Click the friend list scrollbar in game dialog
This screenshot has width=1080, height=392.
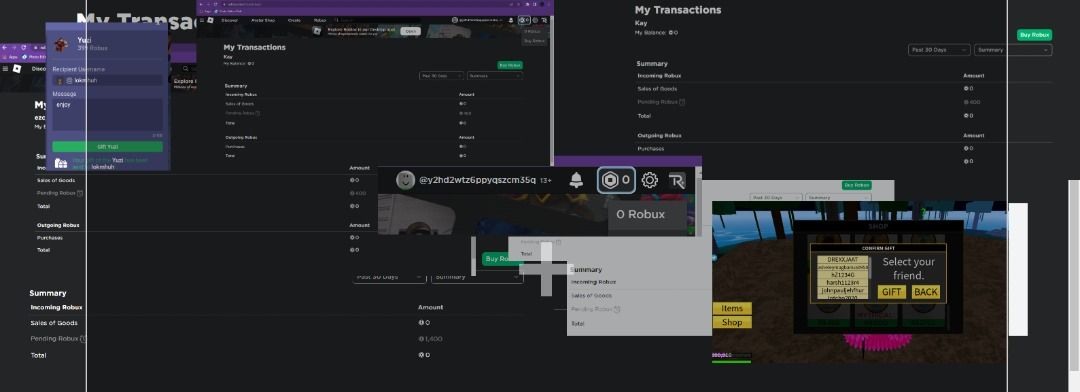871,267
